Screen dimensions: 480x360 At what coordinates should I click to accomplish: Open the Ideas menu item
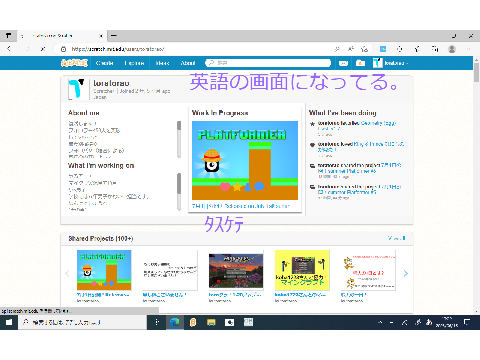162,63
